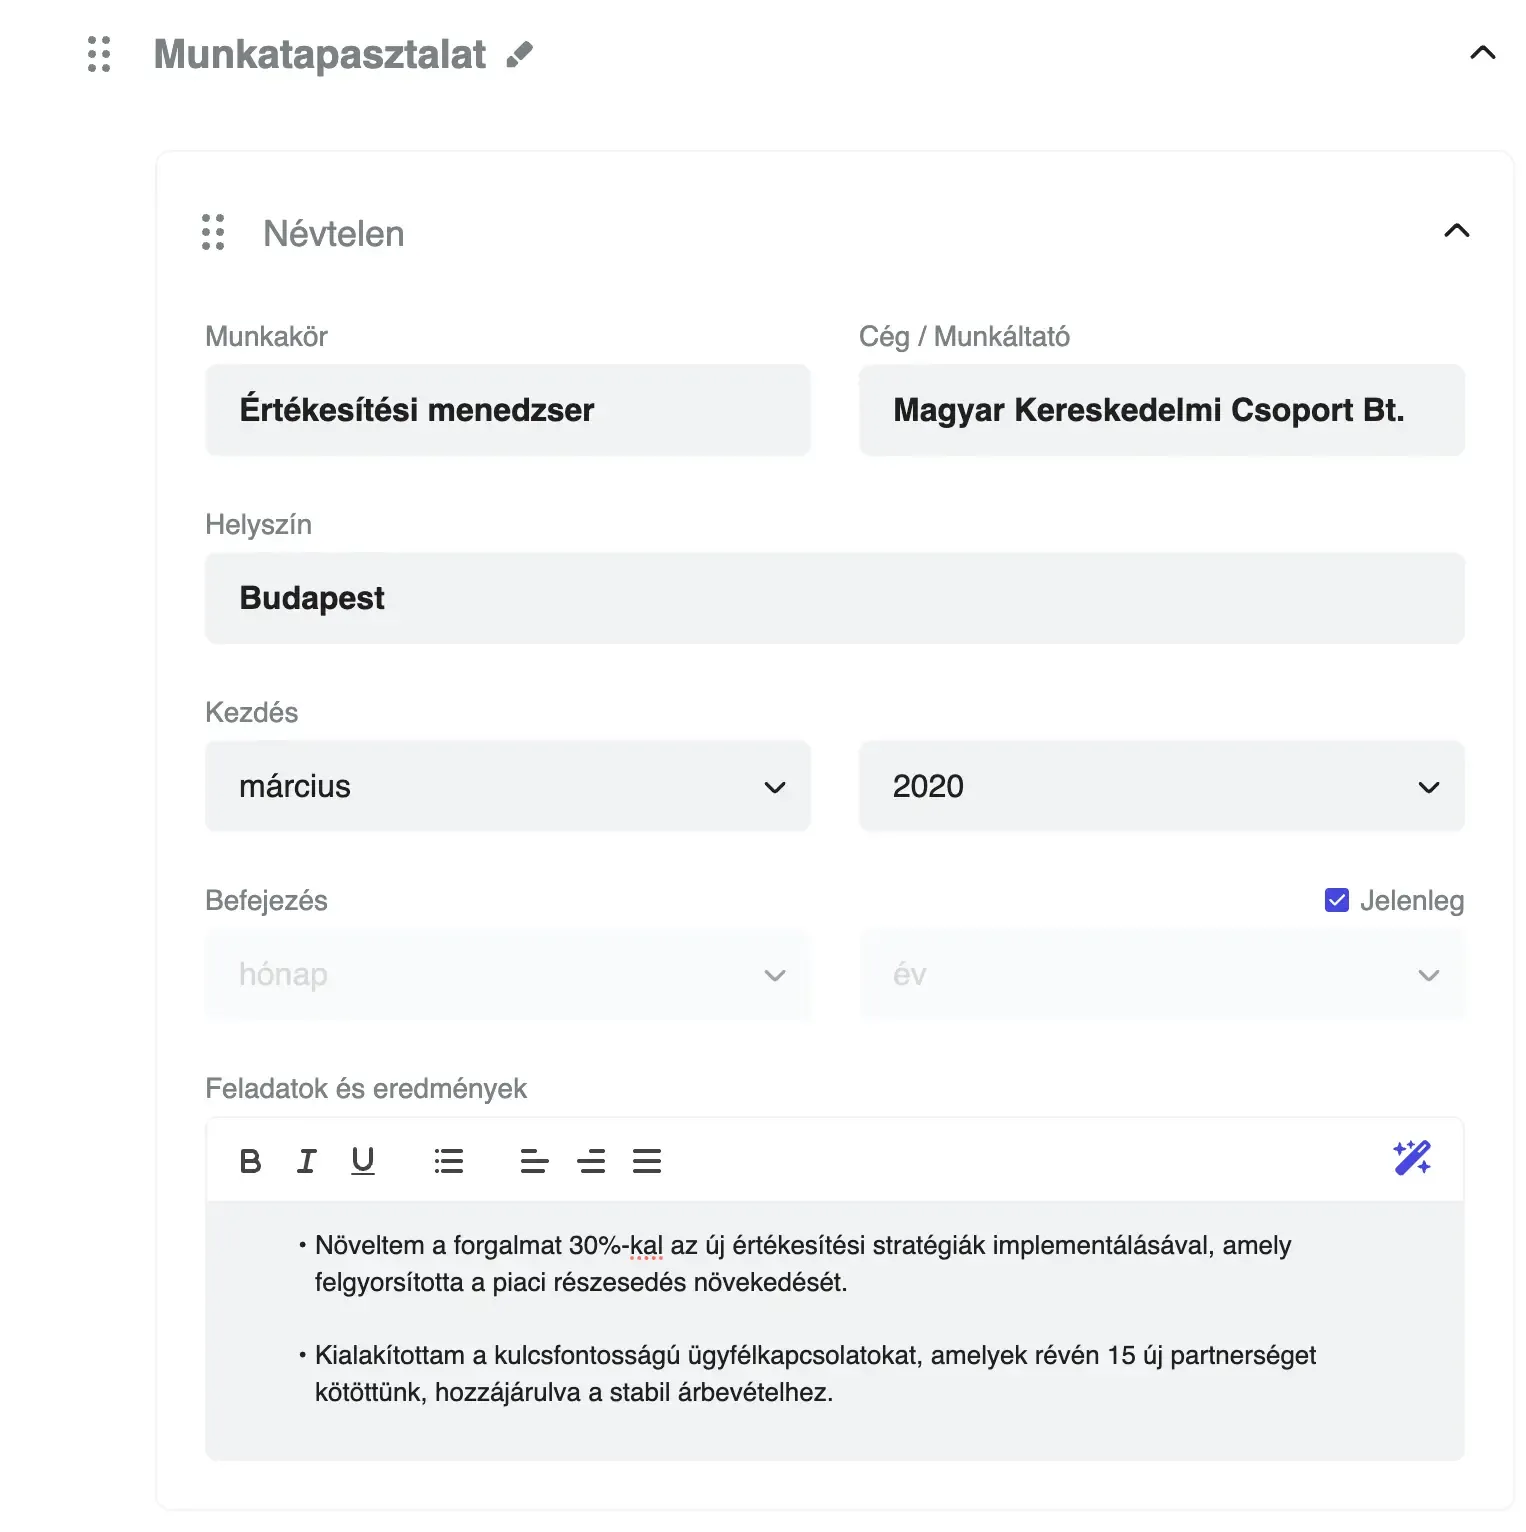Select the Cég field Magyar Kereskedelmi Csoport Bt.
The height and width of the screenshot is (1532, 1526).
pyautogui.click(x=1160, y=410)
